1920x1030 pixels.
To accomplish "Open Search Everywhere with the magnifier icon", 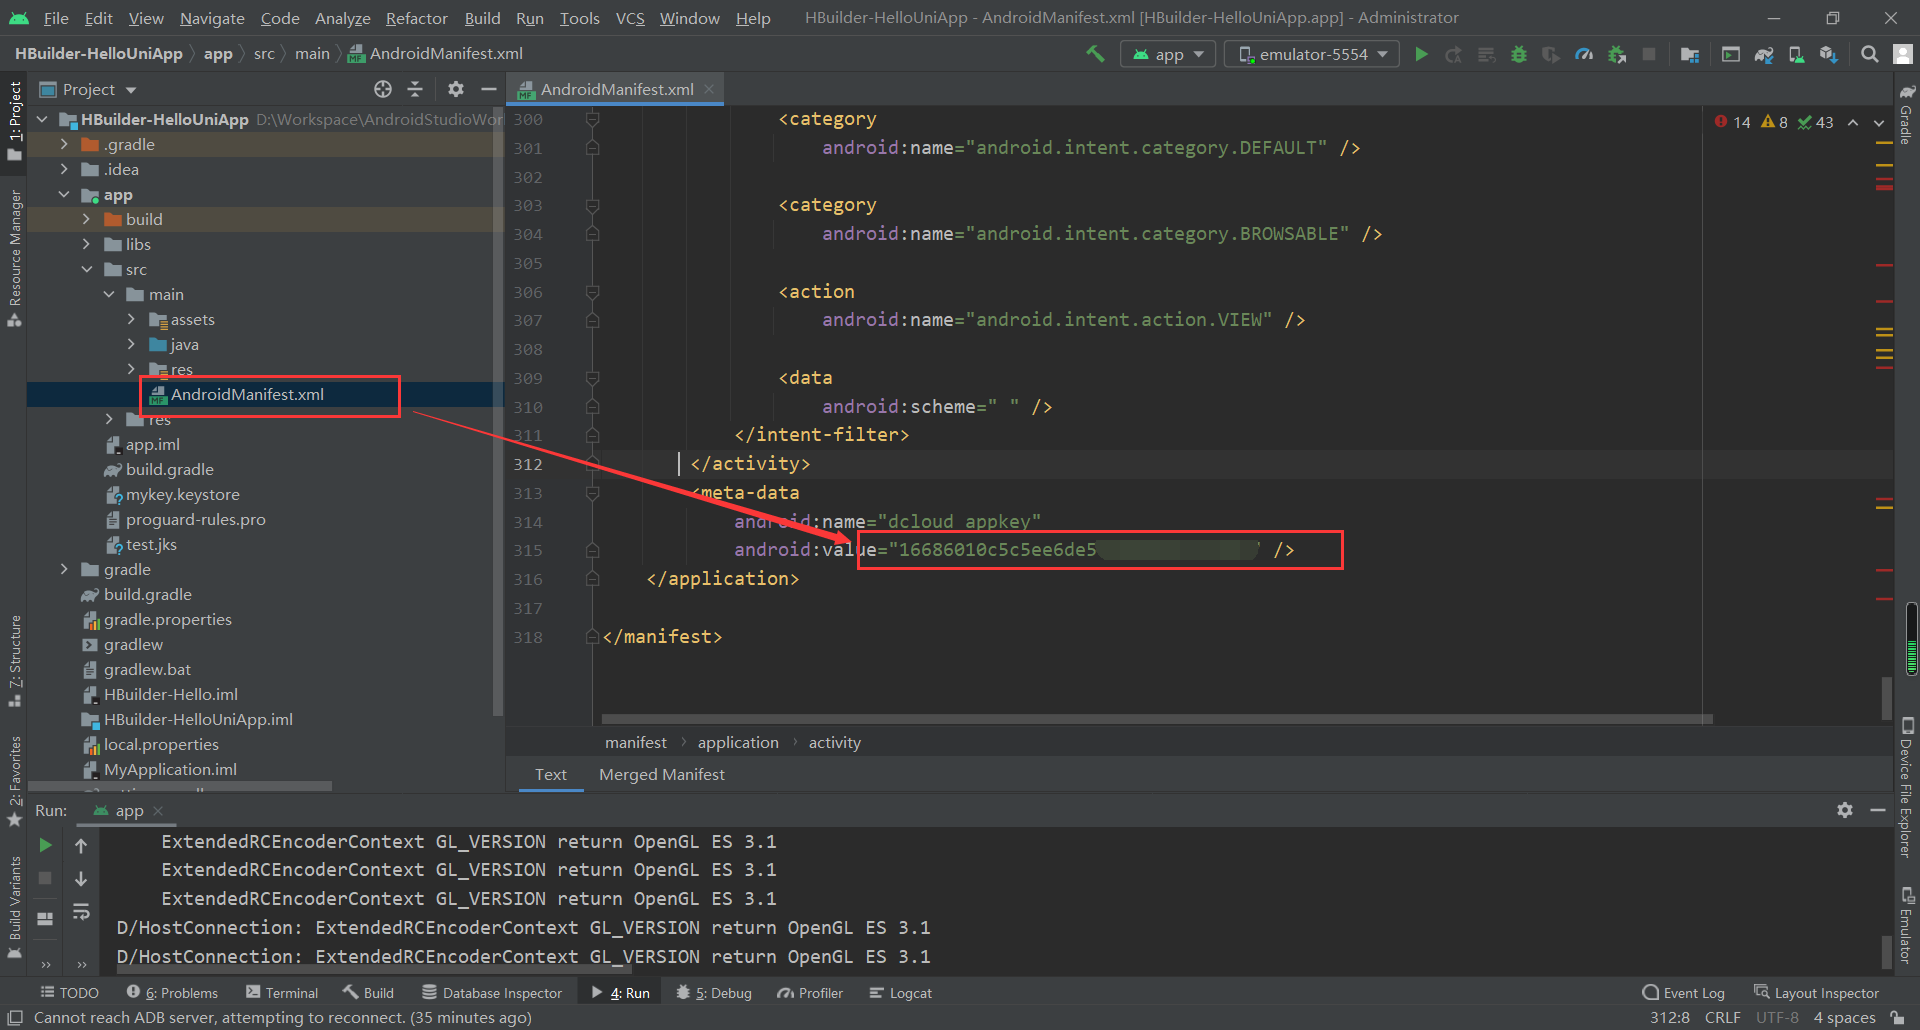I will click(1869, 54).
